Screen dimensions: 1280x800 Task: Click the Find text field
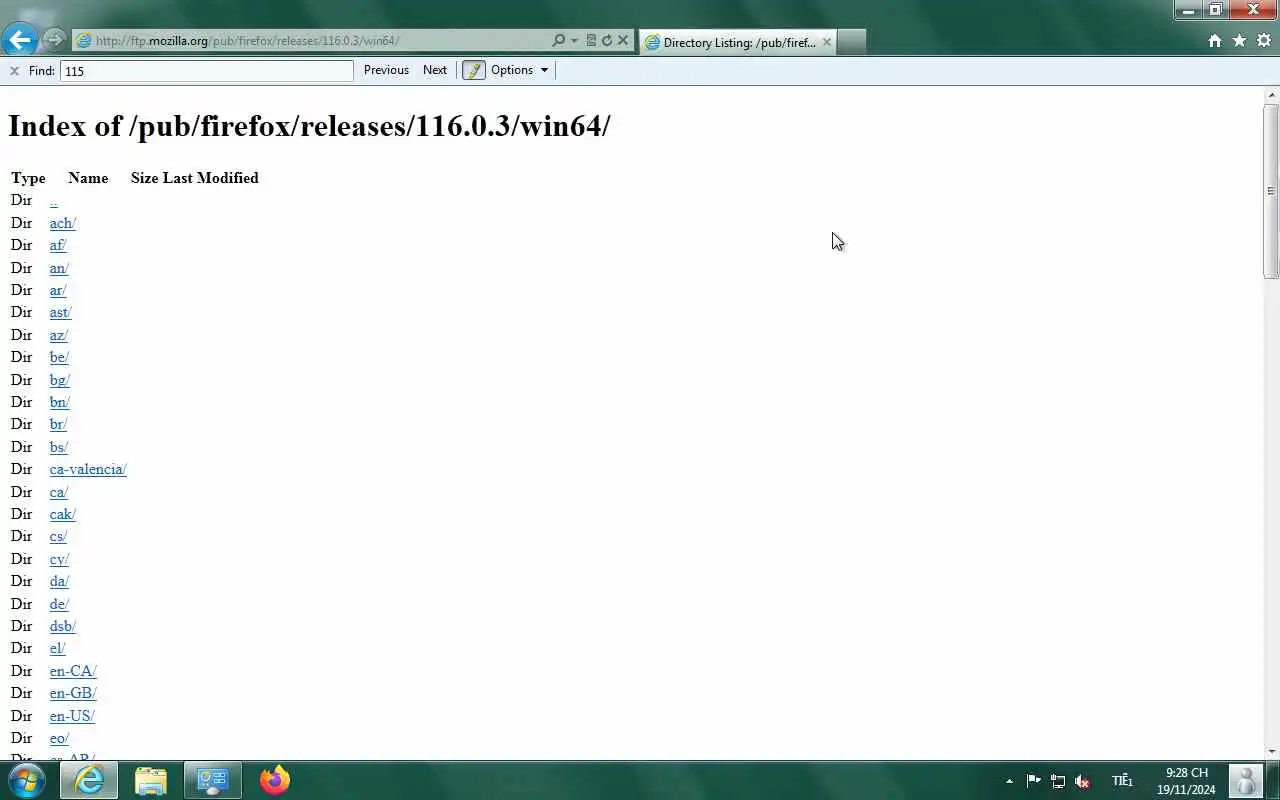pyautogui.click(x=207, y=71)
